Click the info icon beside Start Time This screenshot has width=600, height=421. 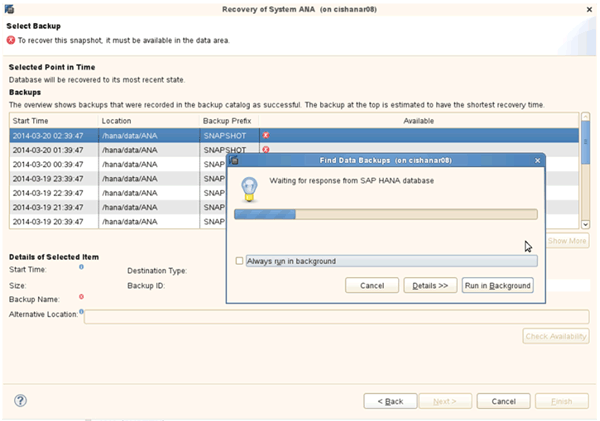[81, 267]
